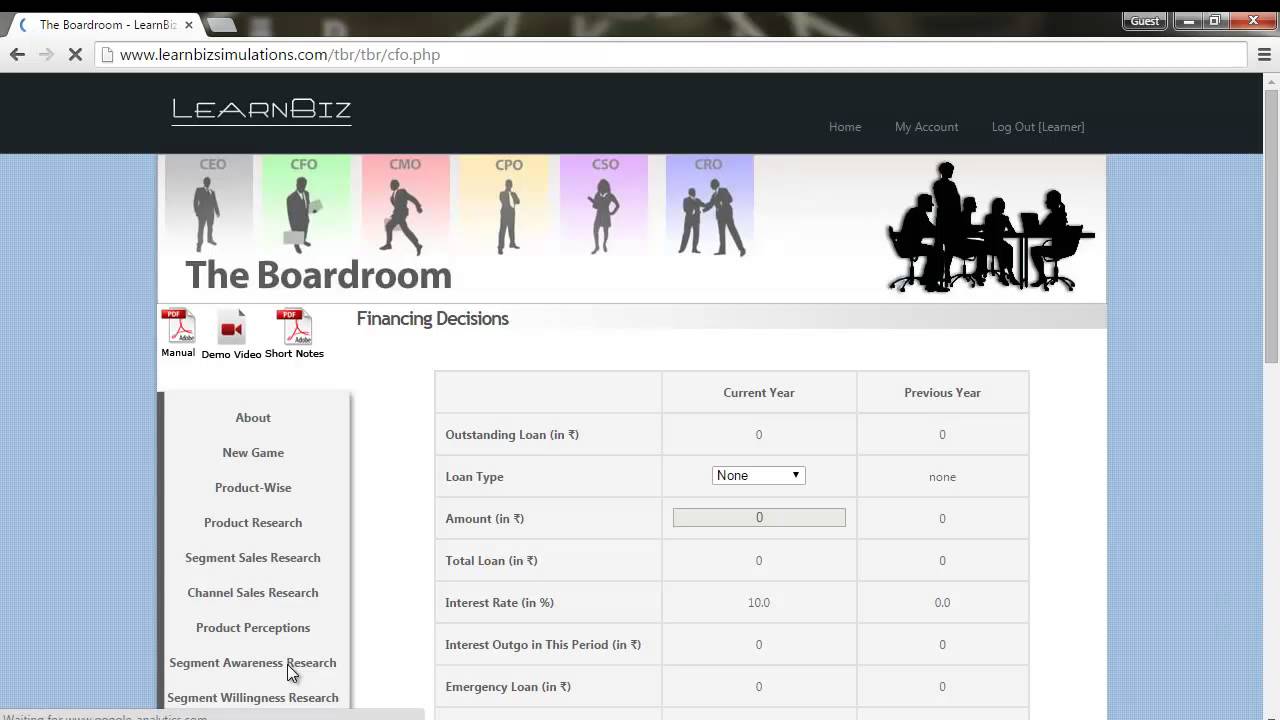Click the Previous Year column header
The height and width of the screenshot is (720, 1280).
942,393
